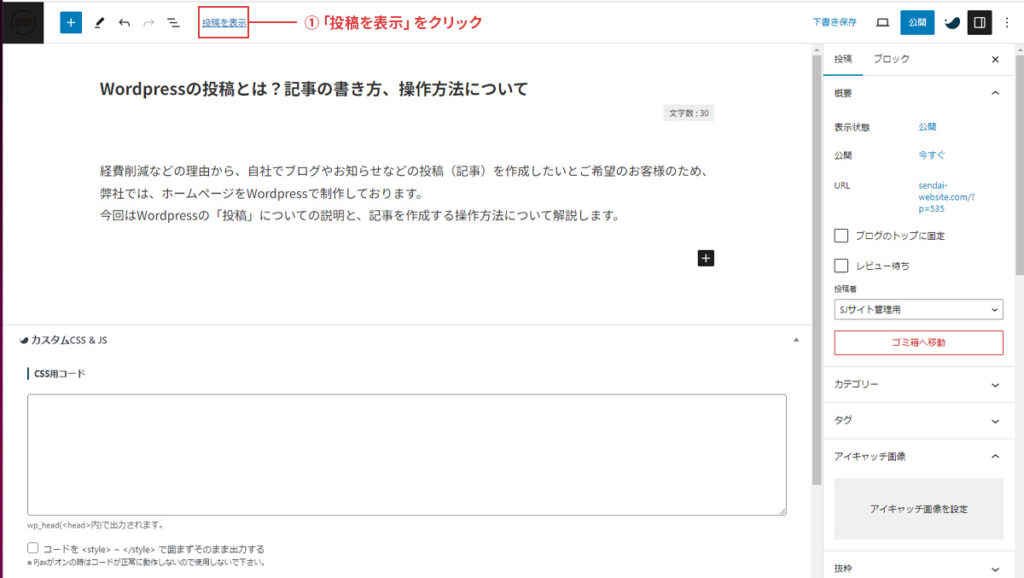Select the pencil Tools icon
The height and width of the screenshot is (578, 1024).
pyautogui.click(x=99, y=22)
